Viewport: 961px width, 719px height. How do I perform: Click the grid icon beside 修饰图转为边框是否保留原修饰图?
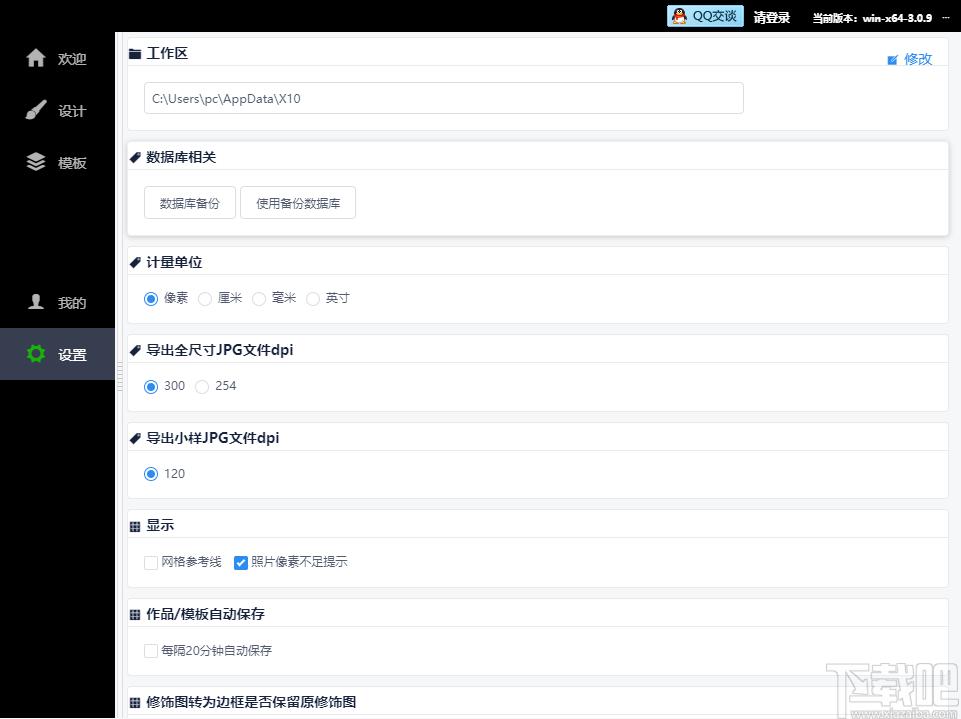coord(135,703)
